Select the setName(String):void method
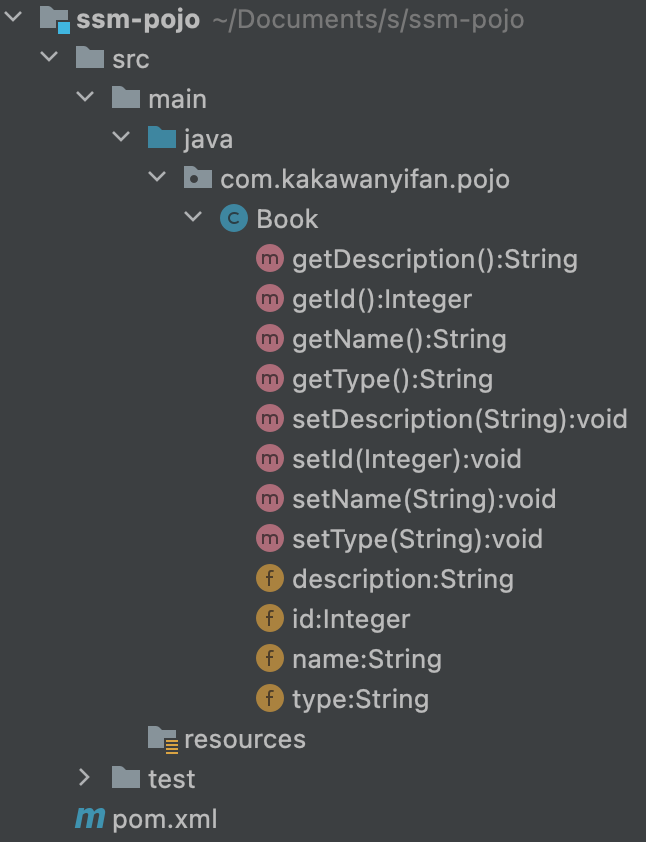 click(423, 499)
